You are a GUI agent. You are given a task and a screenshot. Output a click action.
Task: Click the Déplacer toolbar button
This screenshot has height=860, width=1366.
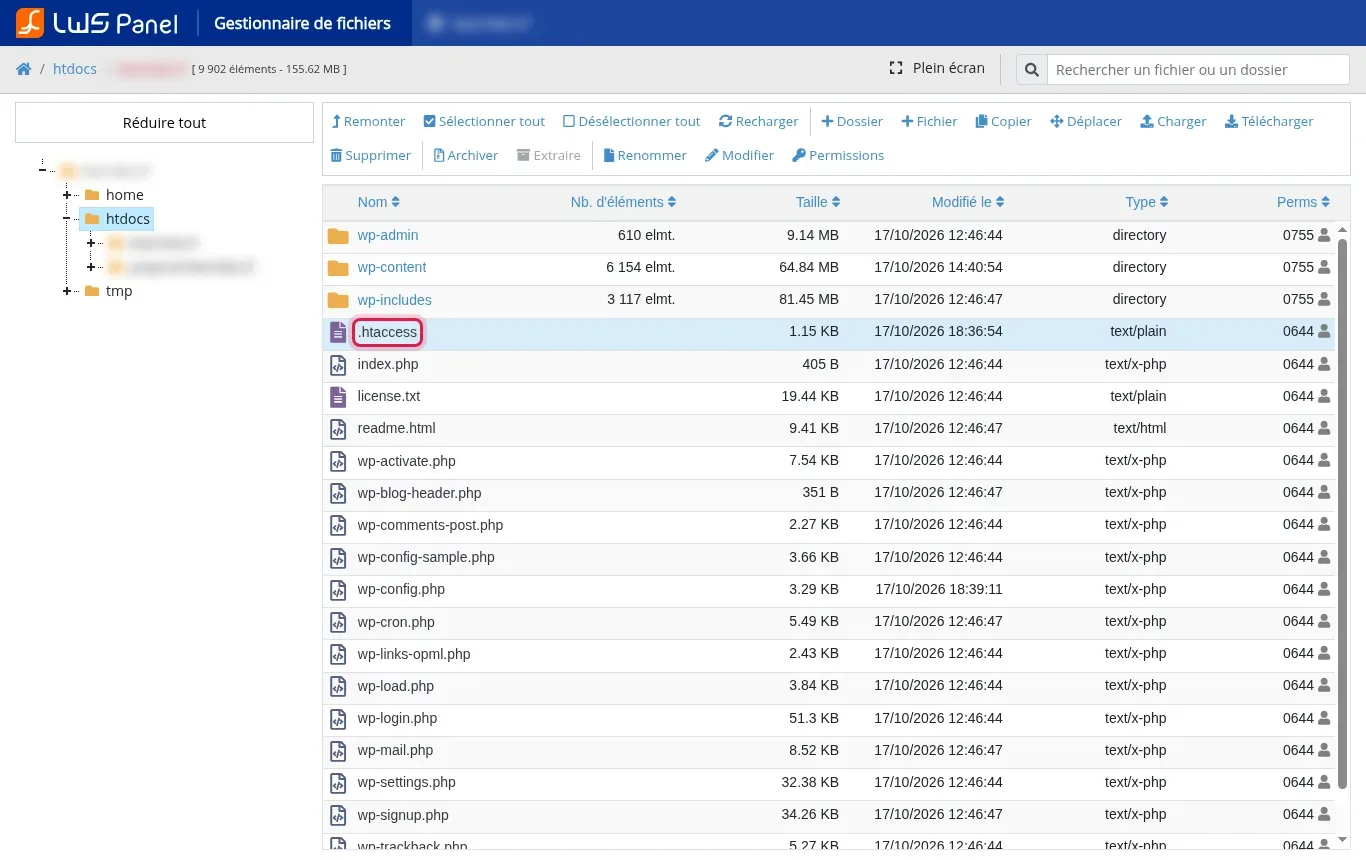pos(1086,121)
